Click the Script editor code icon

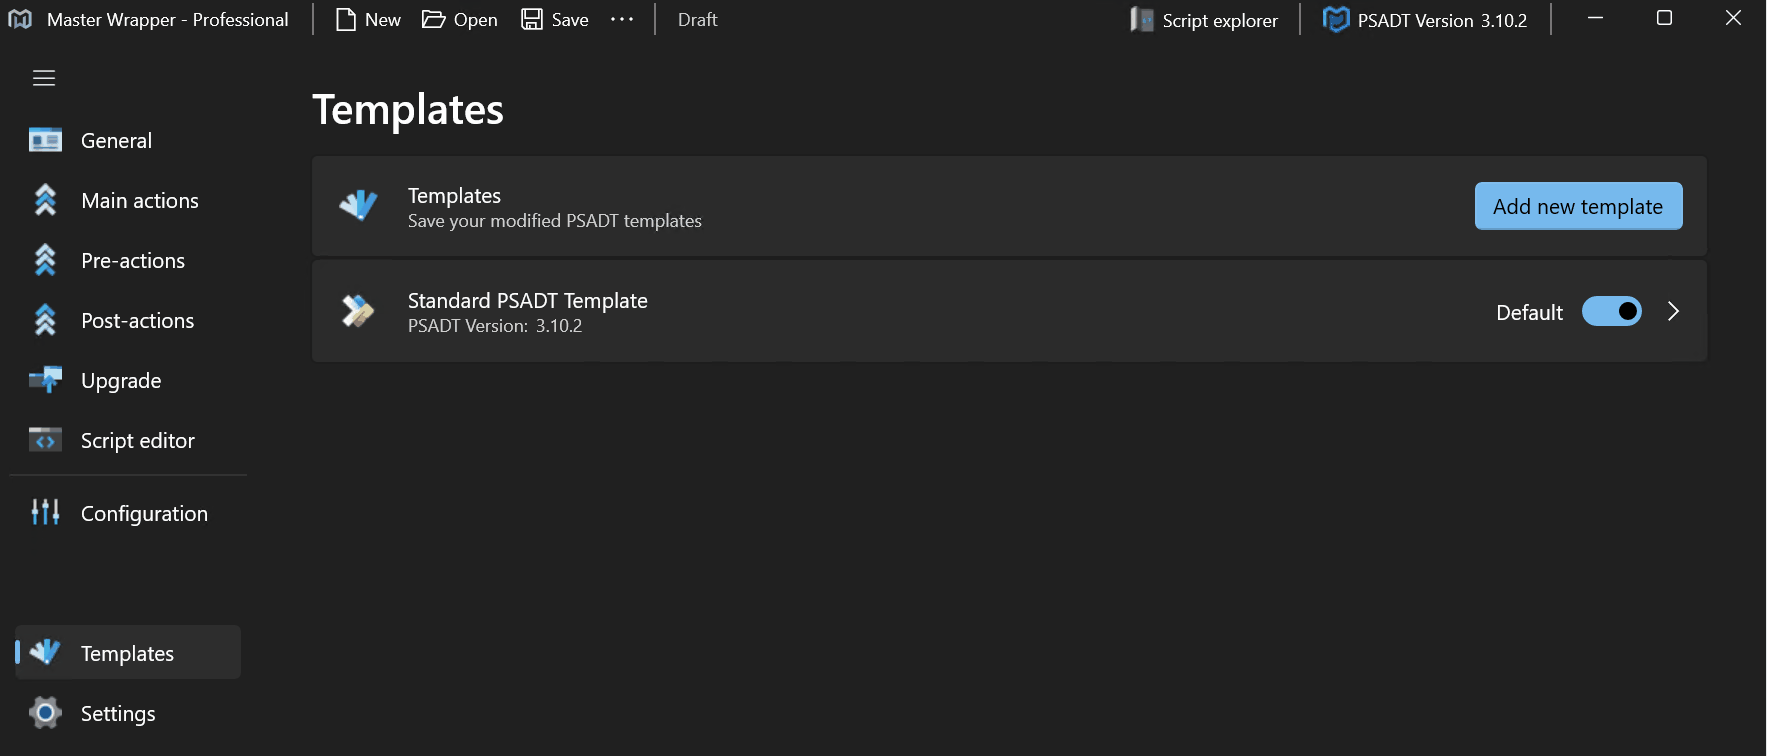coord(45,440)
